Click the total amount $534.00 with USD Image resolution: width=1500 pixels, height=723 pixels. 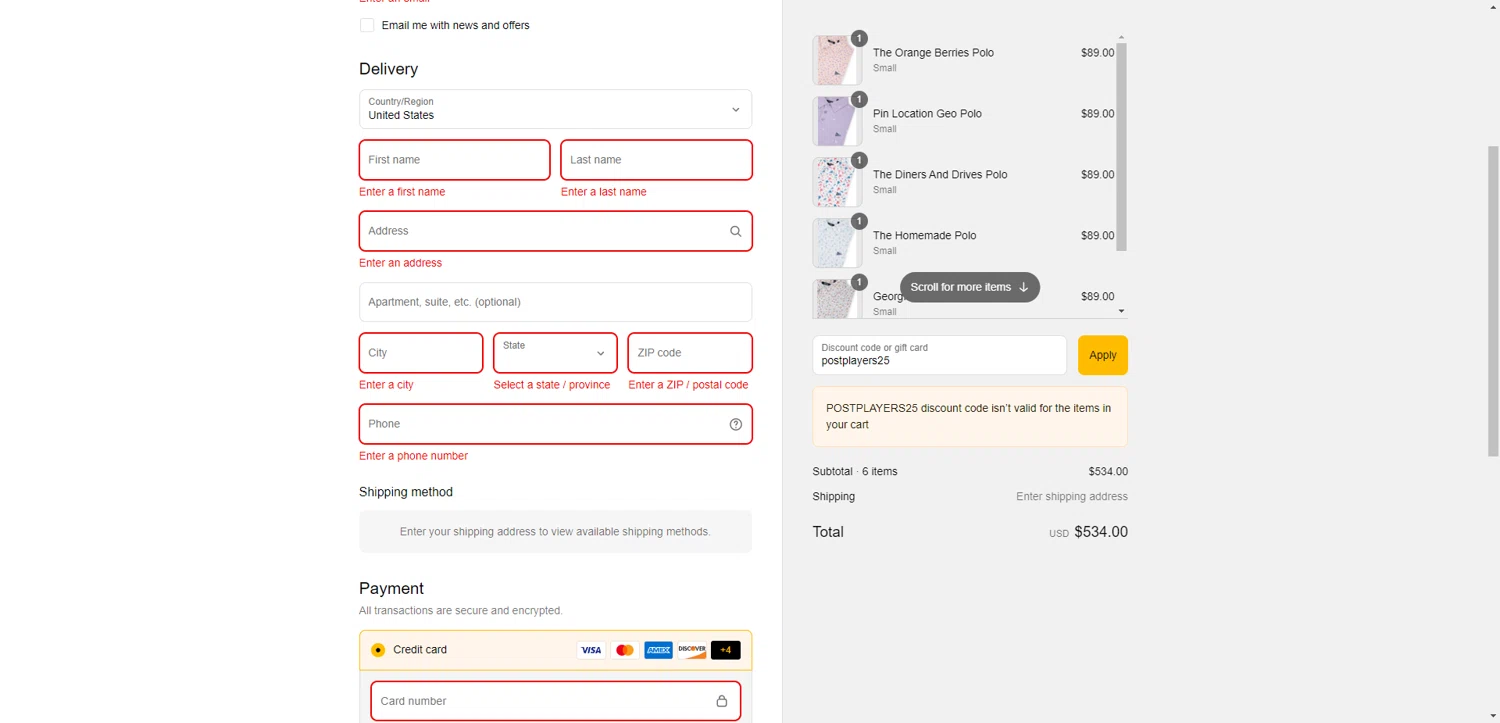tap(1088, 532)
